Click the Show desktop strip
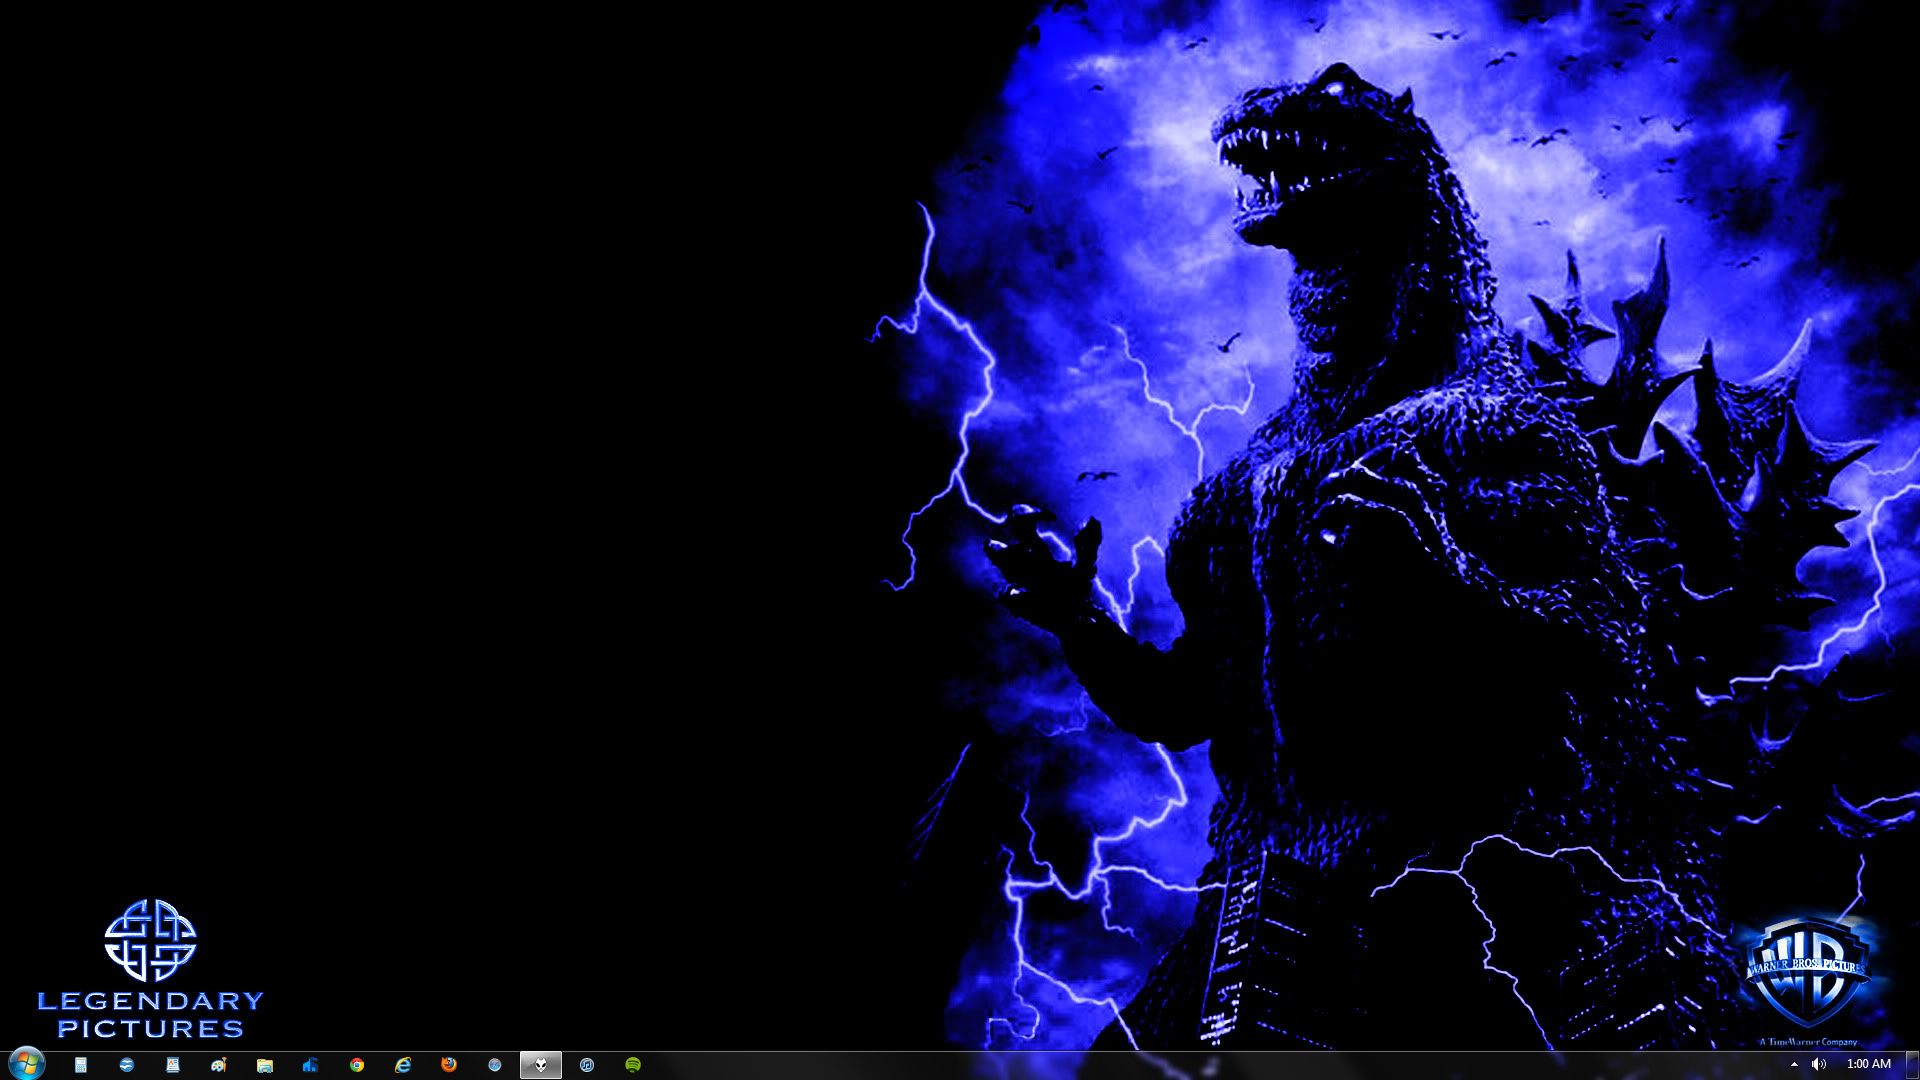1920x1080 pixels. [x=1912, y=1065]
